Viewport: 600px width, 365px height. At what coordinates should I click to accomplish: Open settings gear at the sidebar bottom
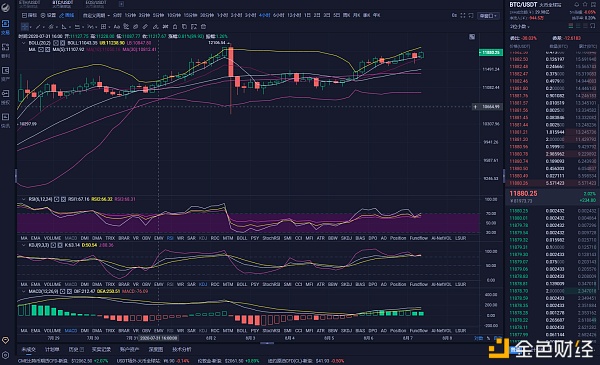click(5, 355)
